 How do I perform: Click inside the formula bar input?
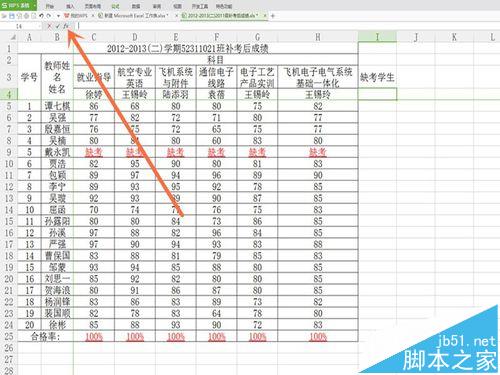tap(287, 26)
